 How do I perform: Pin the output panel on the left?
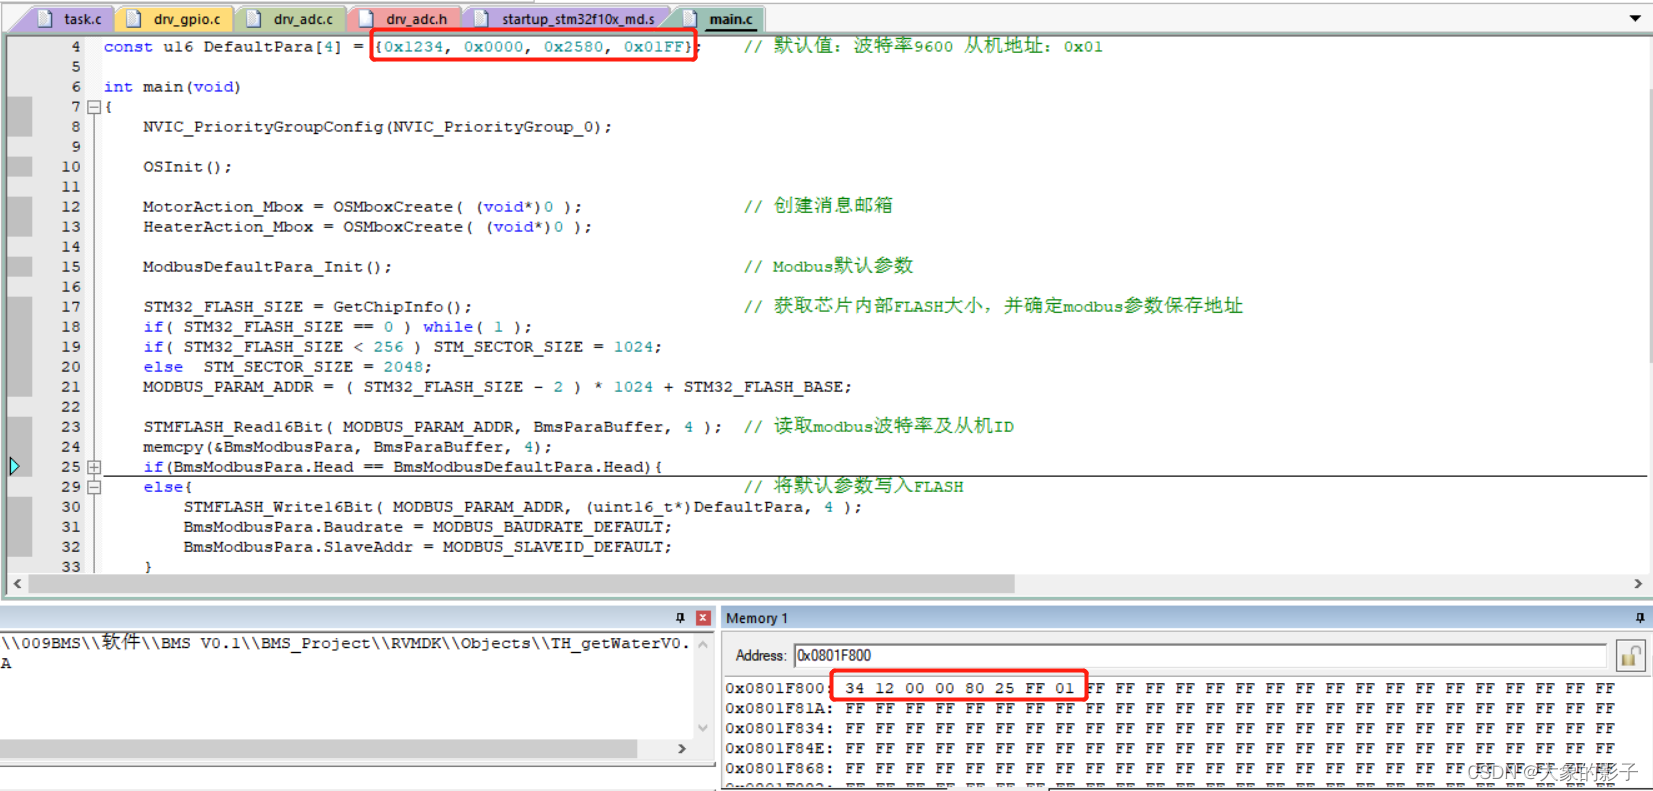pos(680,618)
